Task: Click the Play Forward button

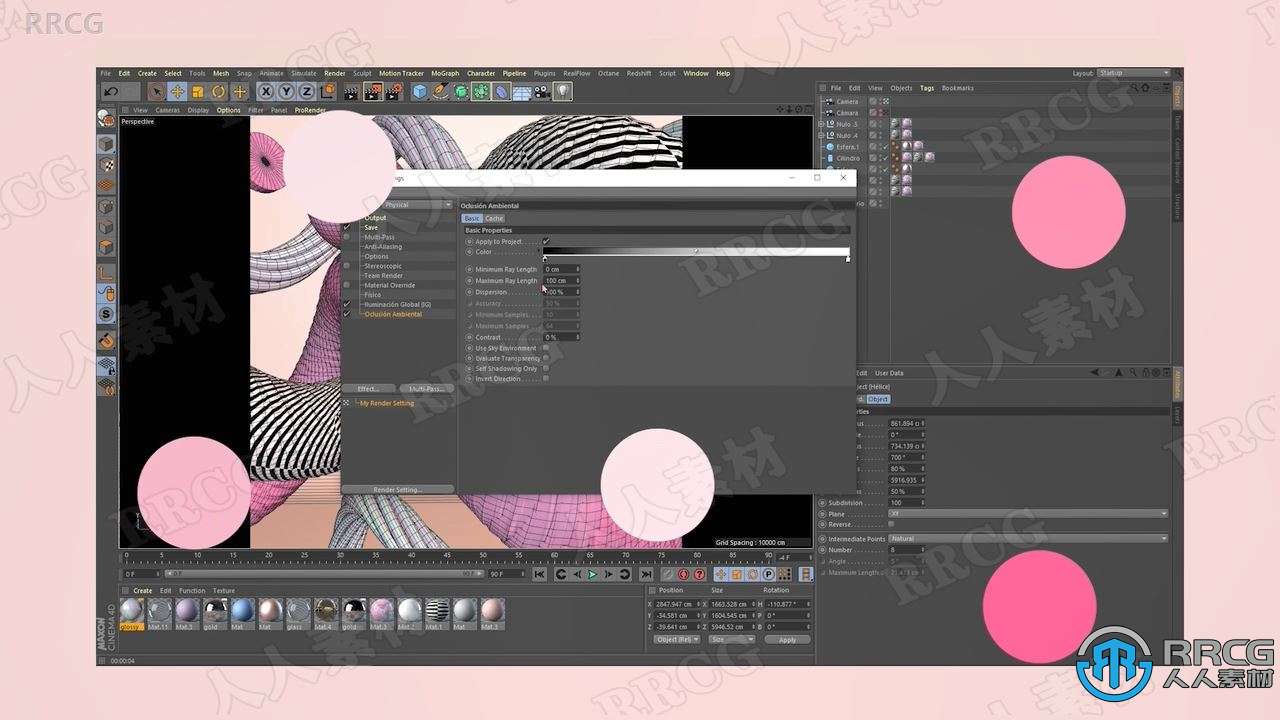Action: [592, 574]
